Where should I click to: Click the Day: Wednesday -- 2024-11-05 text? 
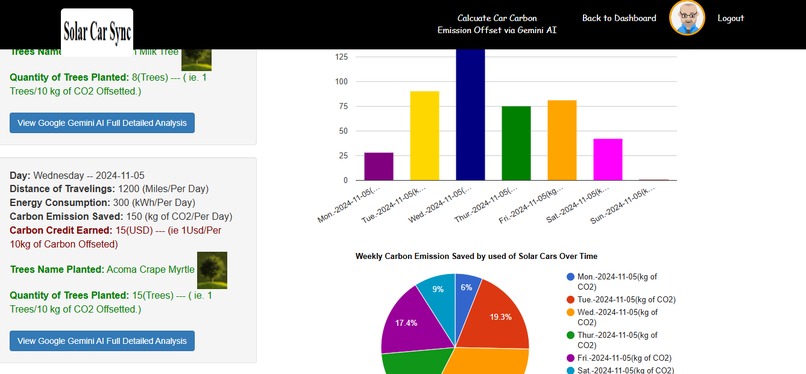(77, 175)
